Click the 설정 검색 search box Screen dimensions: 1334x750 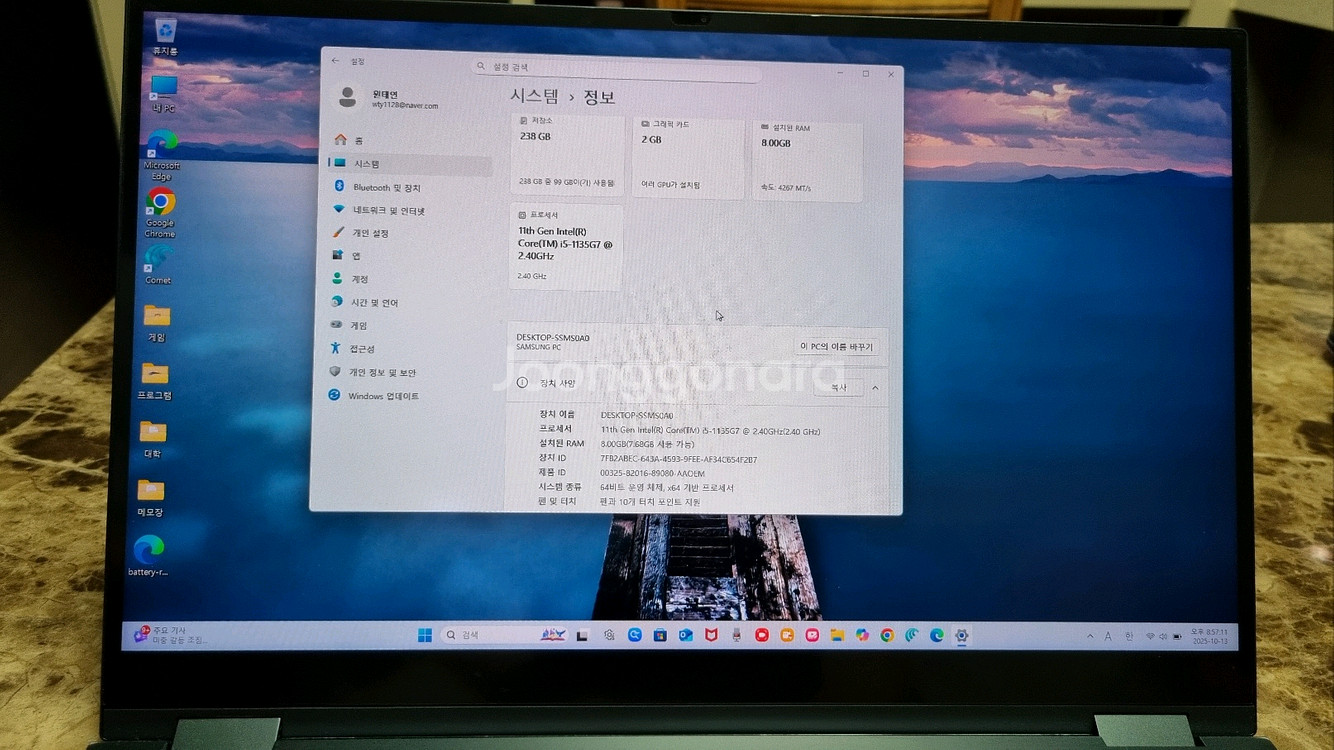(615, 67)
